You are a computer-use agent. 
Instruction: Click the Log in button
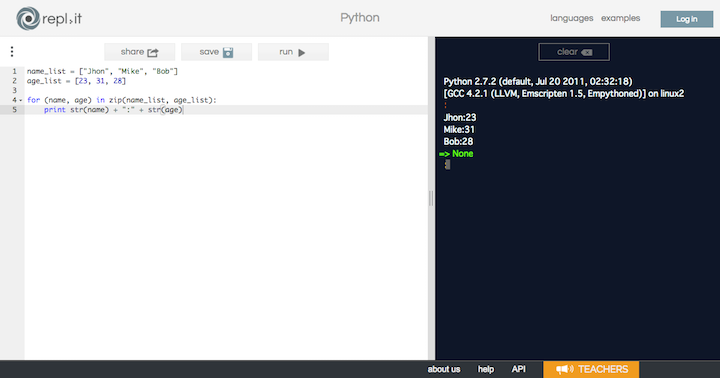coord(687,19)
